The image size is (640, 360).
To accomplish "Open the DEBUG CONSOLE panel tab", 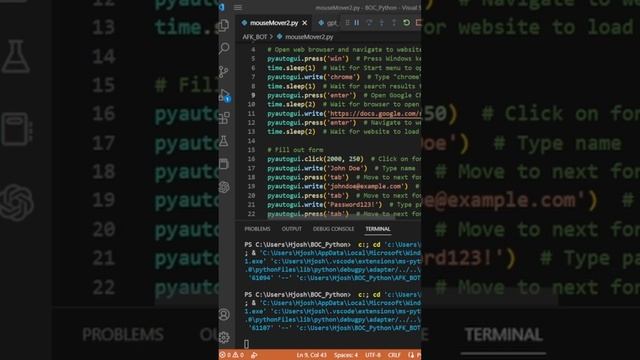I will pyautogui.click(x=333, y=229).
